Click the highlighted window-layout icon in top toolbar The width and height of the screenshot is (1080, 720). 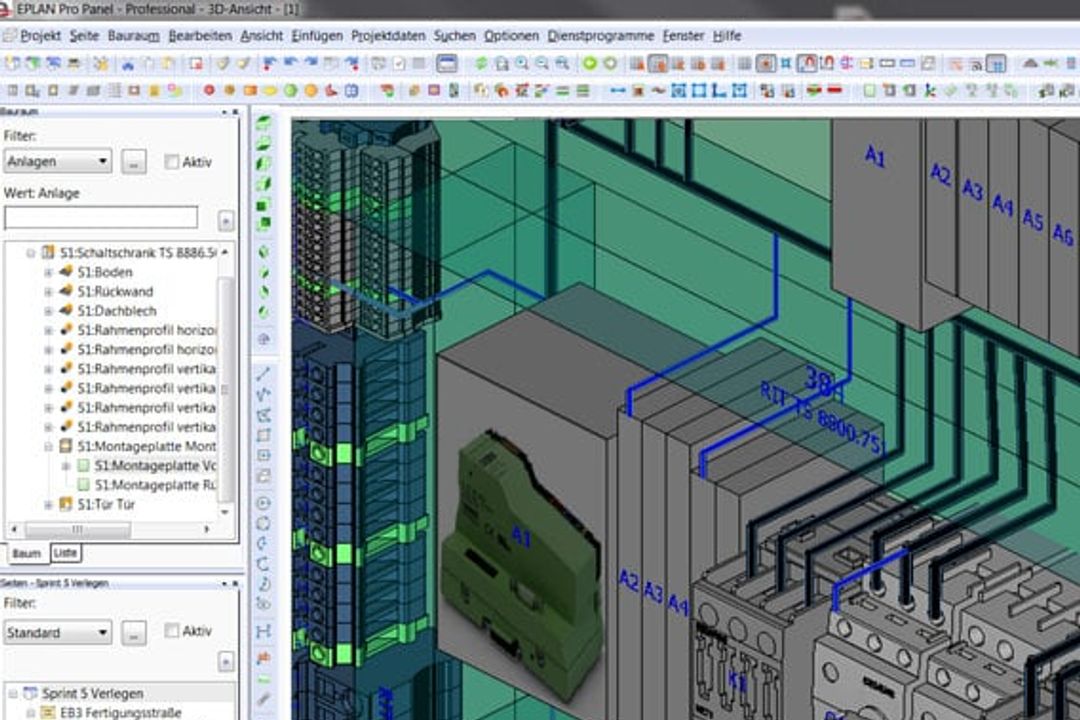point(446,64)
